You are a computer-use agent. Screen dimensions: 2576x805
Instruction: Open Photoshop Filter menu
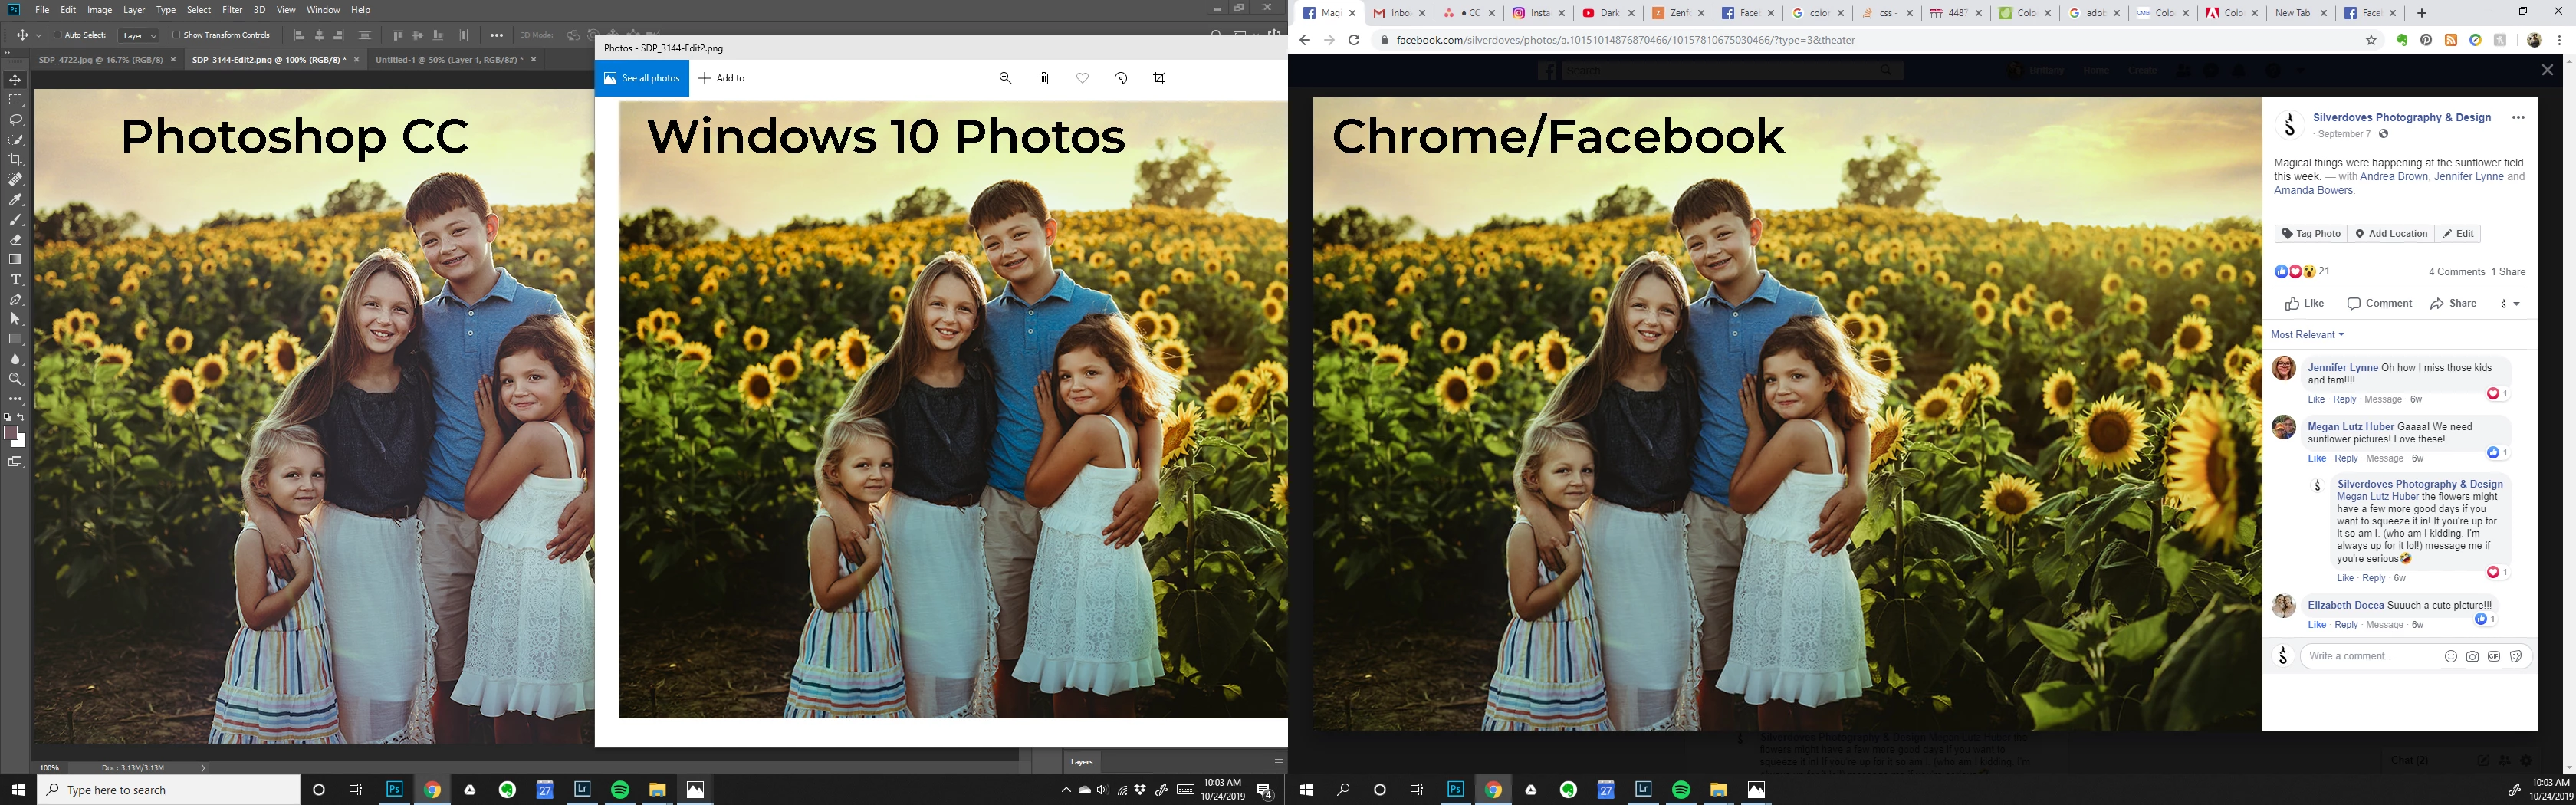point(232,10)
